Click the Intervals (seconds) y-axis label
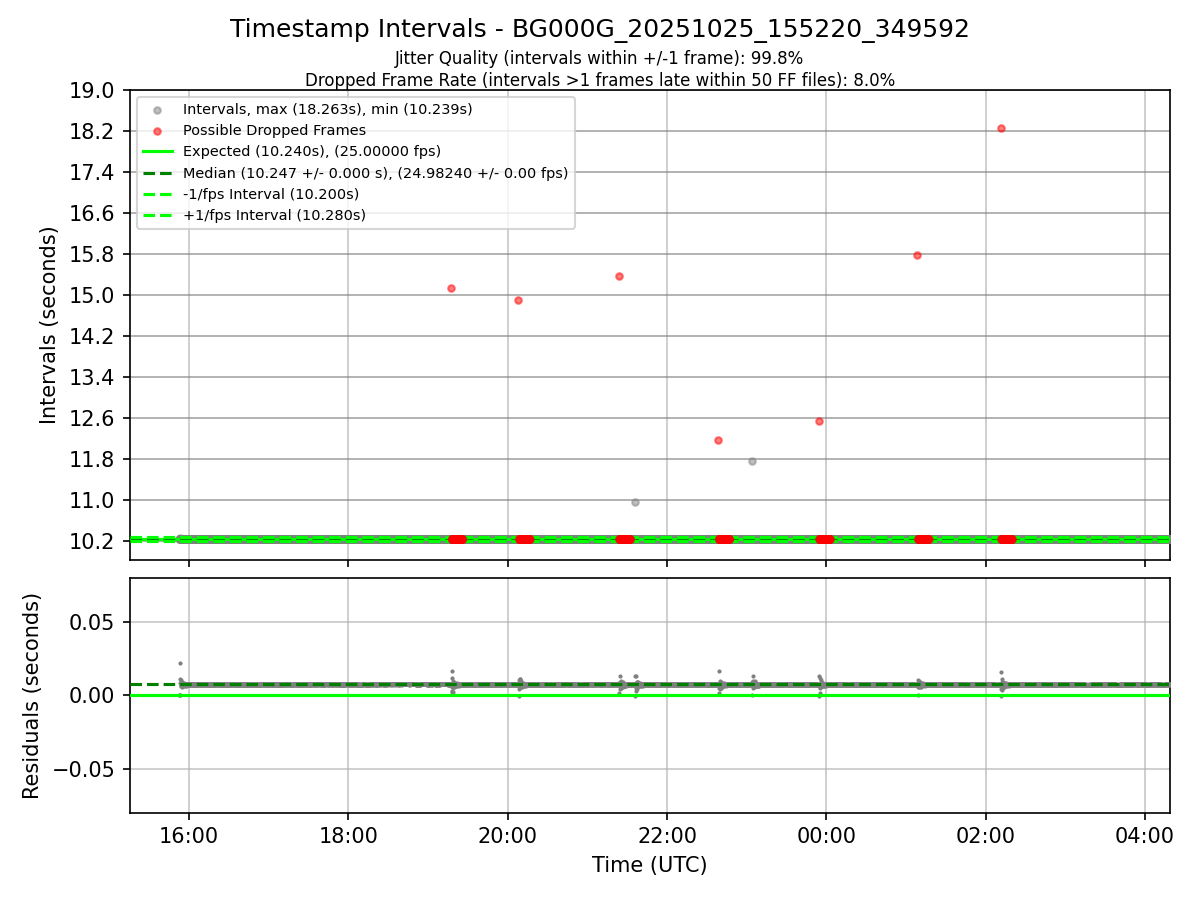Viewport: 1200px width, 900px height. [49, 325]
